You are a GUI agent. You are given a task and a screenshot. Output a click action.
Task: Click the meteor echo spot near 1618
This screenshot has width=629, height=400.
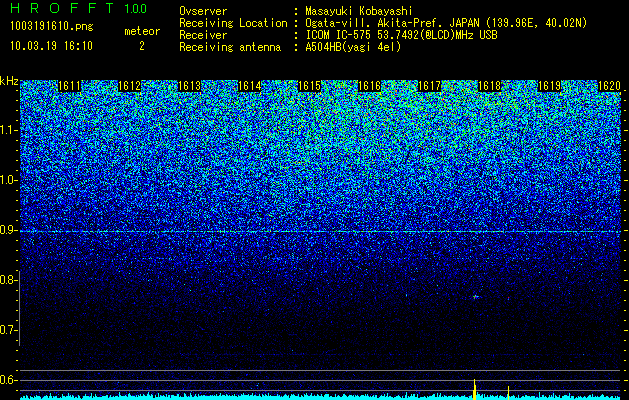(x=475, y=297)
